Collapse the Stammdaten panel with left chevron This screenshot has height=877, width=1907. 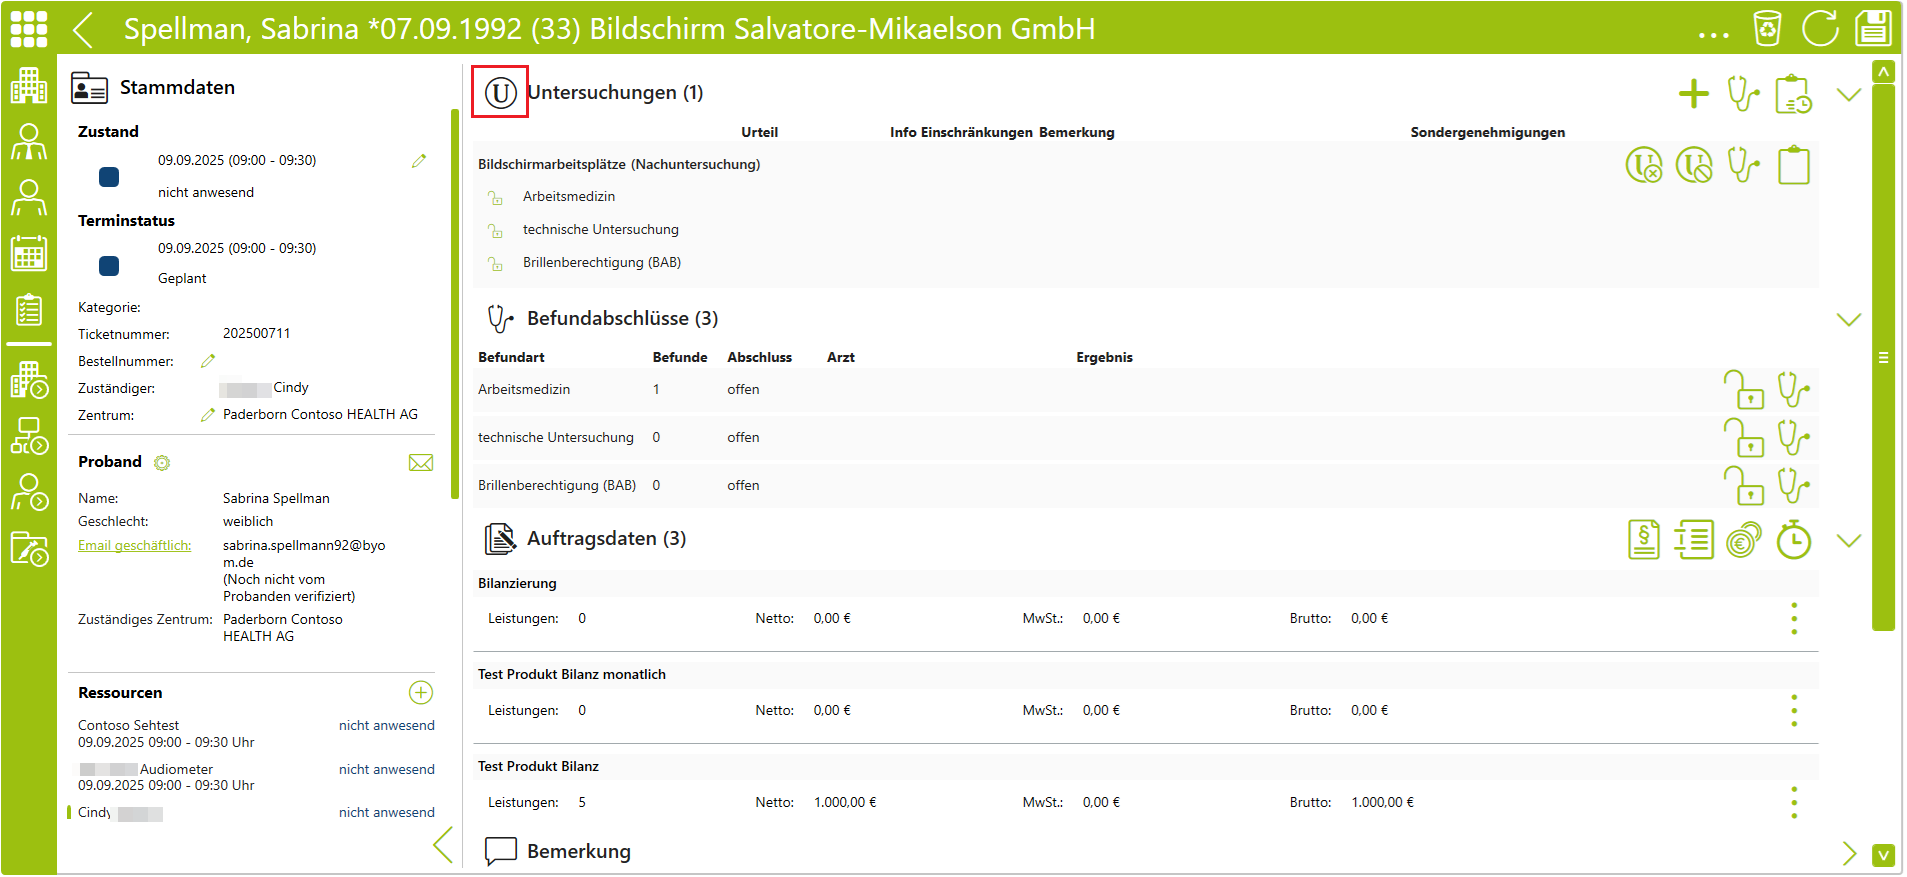click(443, 845)
